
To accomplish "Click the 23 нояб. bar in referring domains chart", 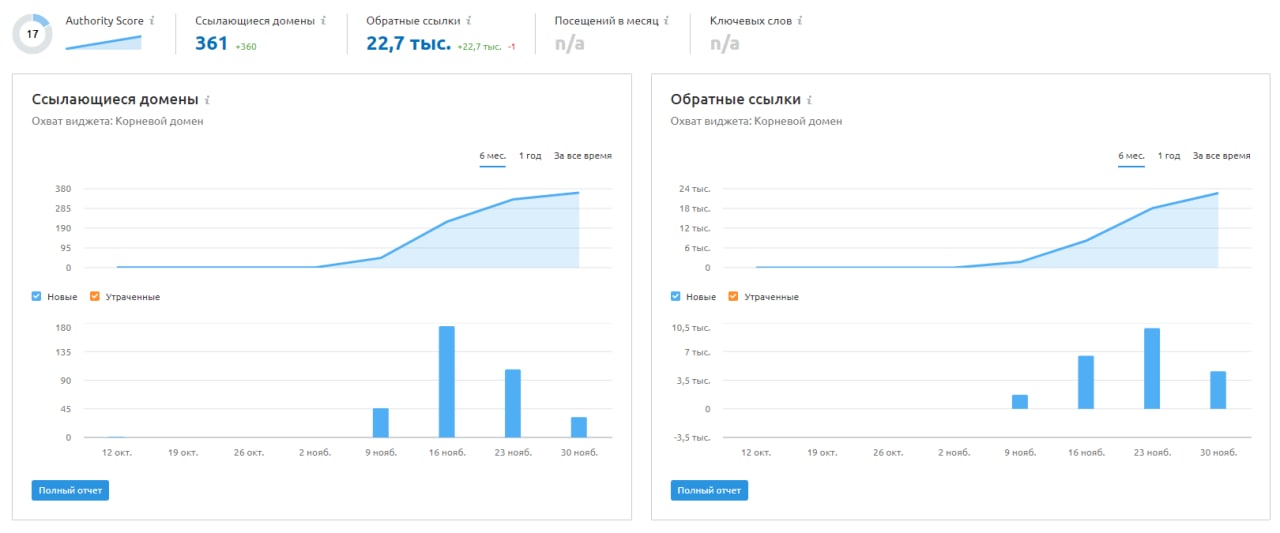I will coord(513,404).
